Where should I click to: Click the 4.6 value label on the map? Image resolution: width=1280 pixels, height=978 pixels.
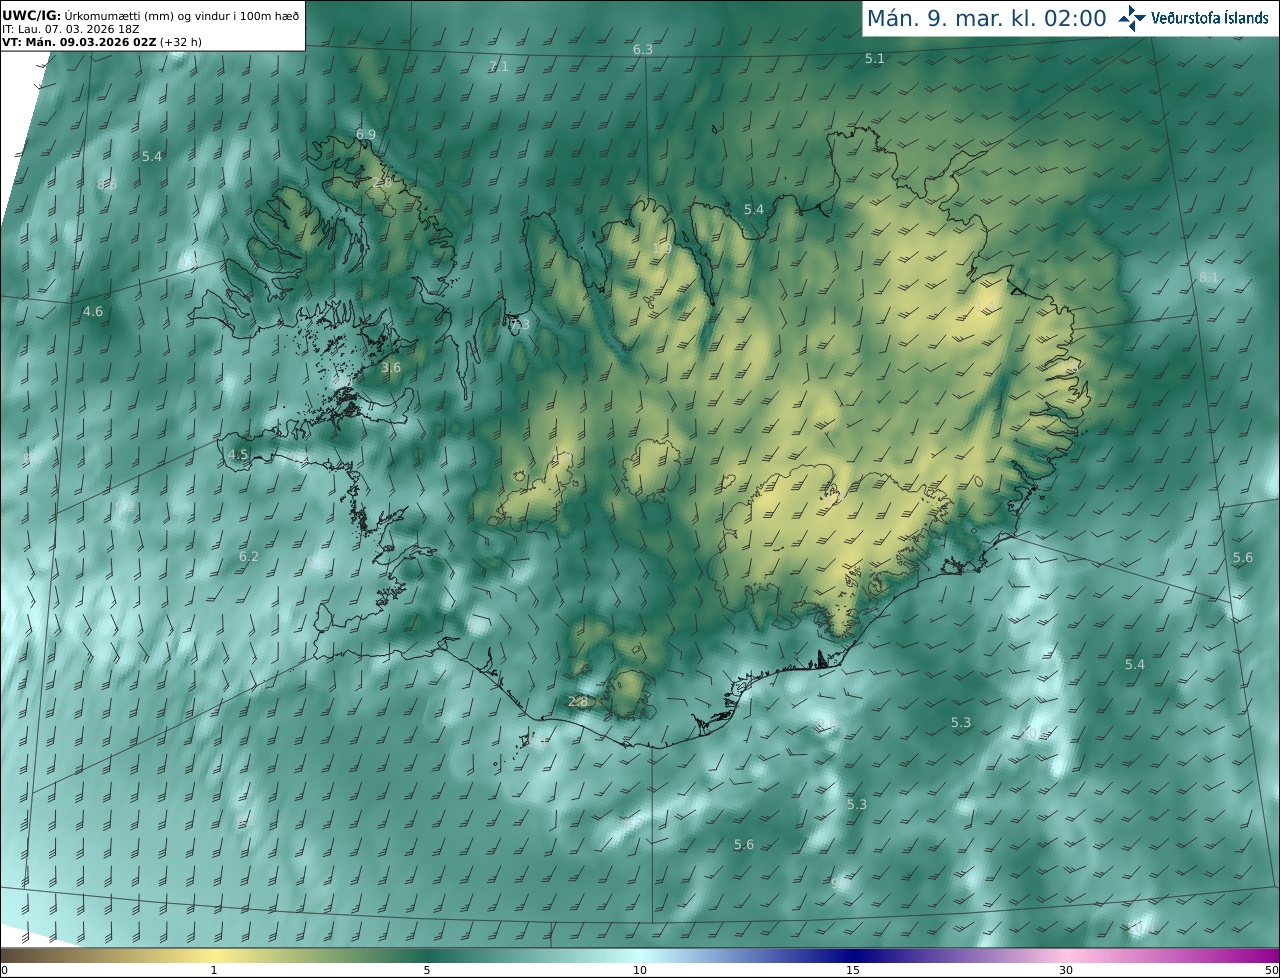[93, 312]
